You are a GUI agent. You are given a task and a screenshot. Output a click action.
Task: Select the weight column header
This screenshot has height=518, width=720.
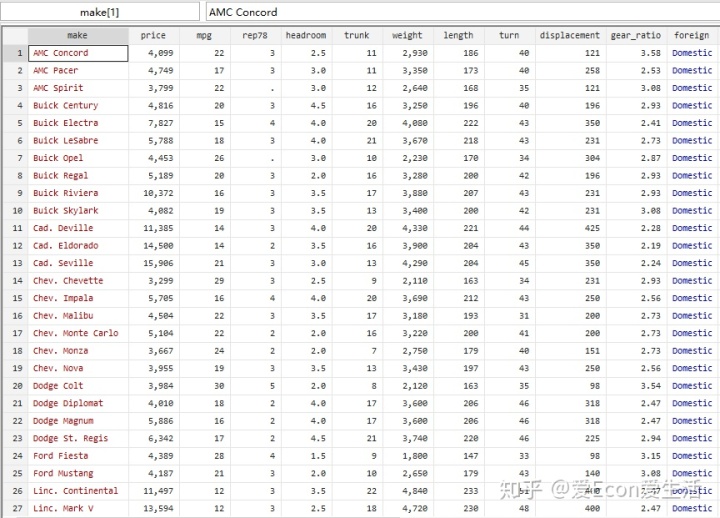click(x=408, y=35)
